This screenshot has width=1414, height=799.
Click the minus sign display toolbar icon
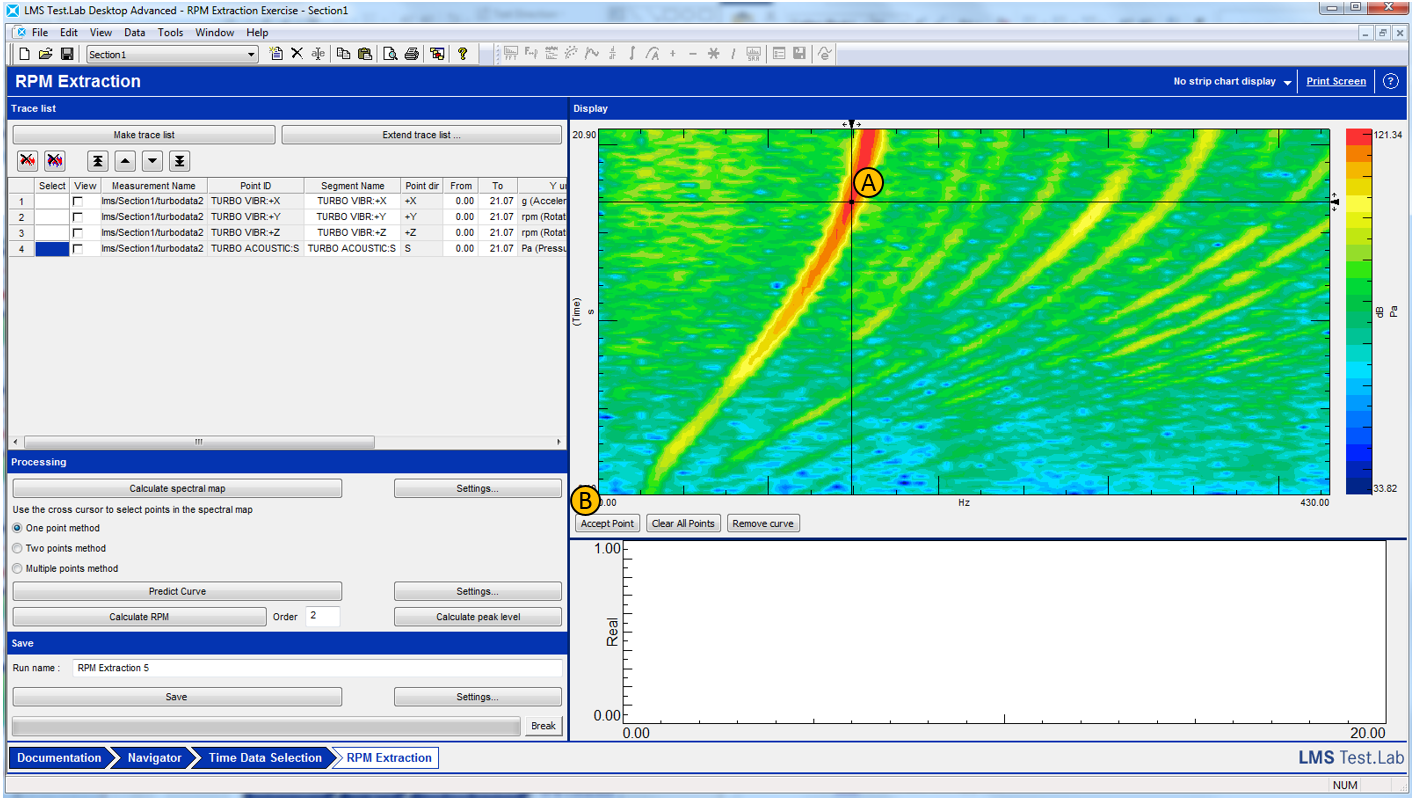click(693, 54)
